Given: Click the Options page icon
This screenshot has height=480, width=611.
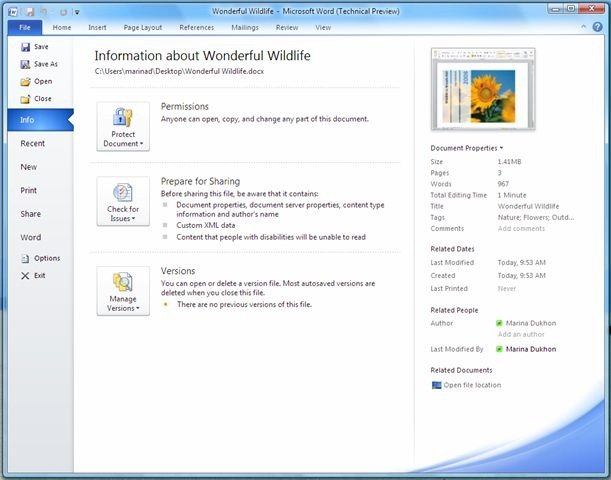Looking at the screenshot, I should [x=25, y=259].
